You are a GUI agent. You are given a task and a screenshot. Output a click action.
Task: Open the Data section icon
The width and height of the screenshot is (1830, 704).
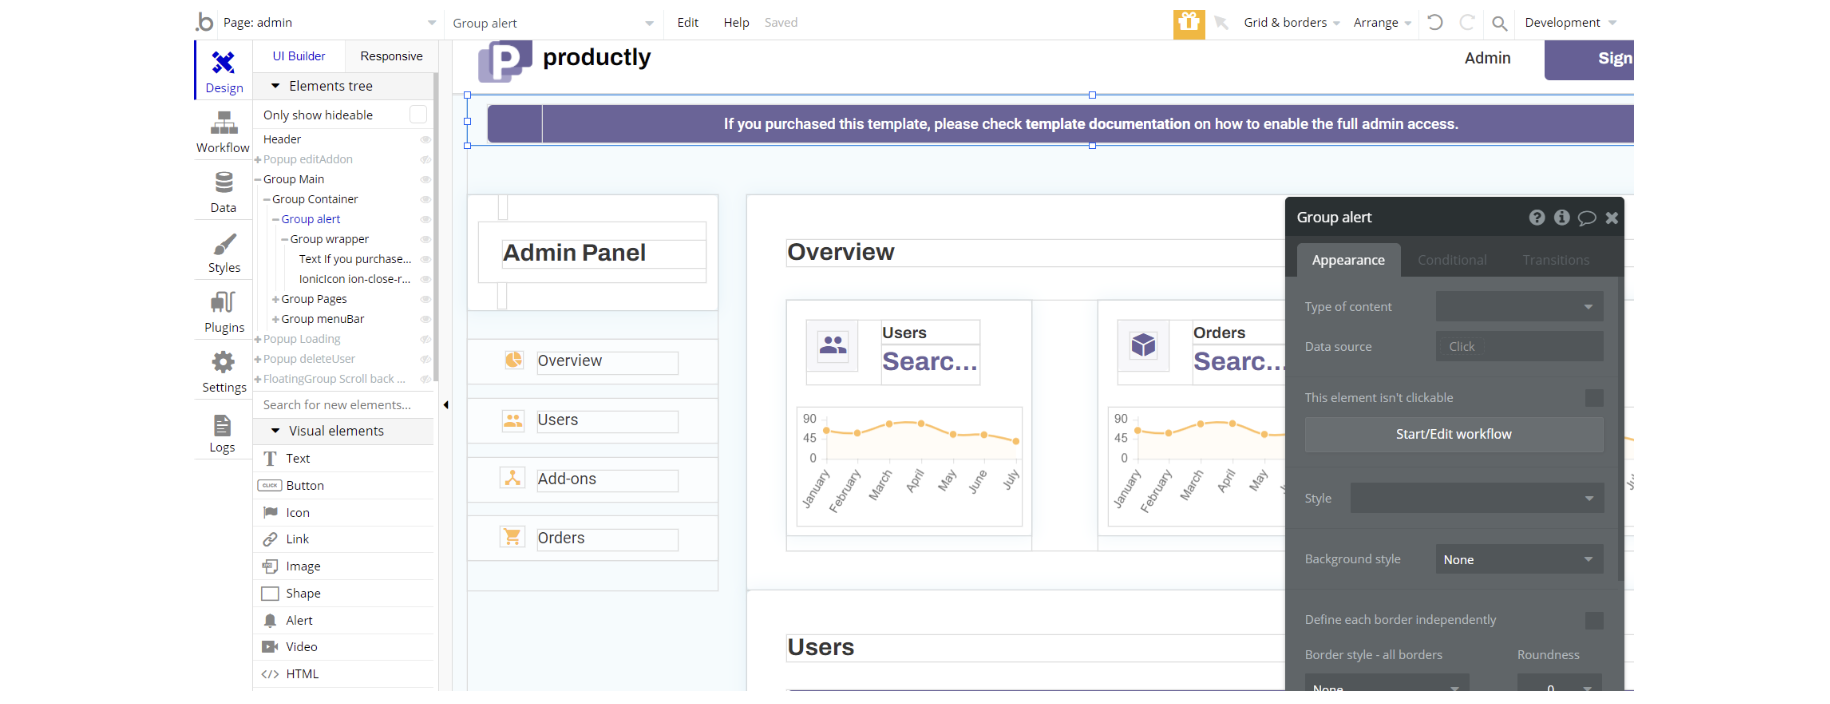pyautogui.click(x=223, y=192)
